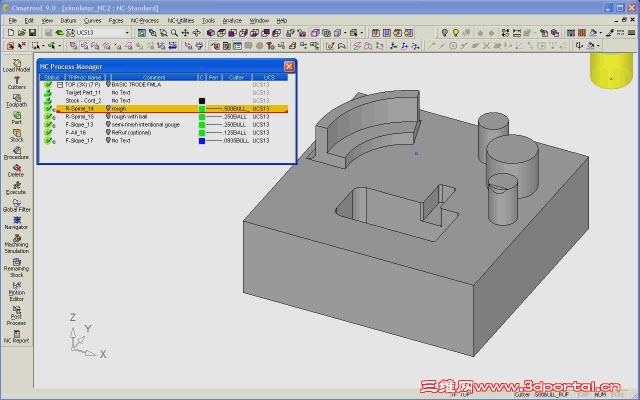
Task: Open the File menu
Action: [13, 20]
